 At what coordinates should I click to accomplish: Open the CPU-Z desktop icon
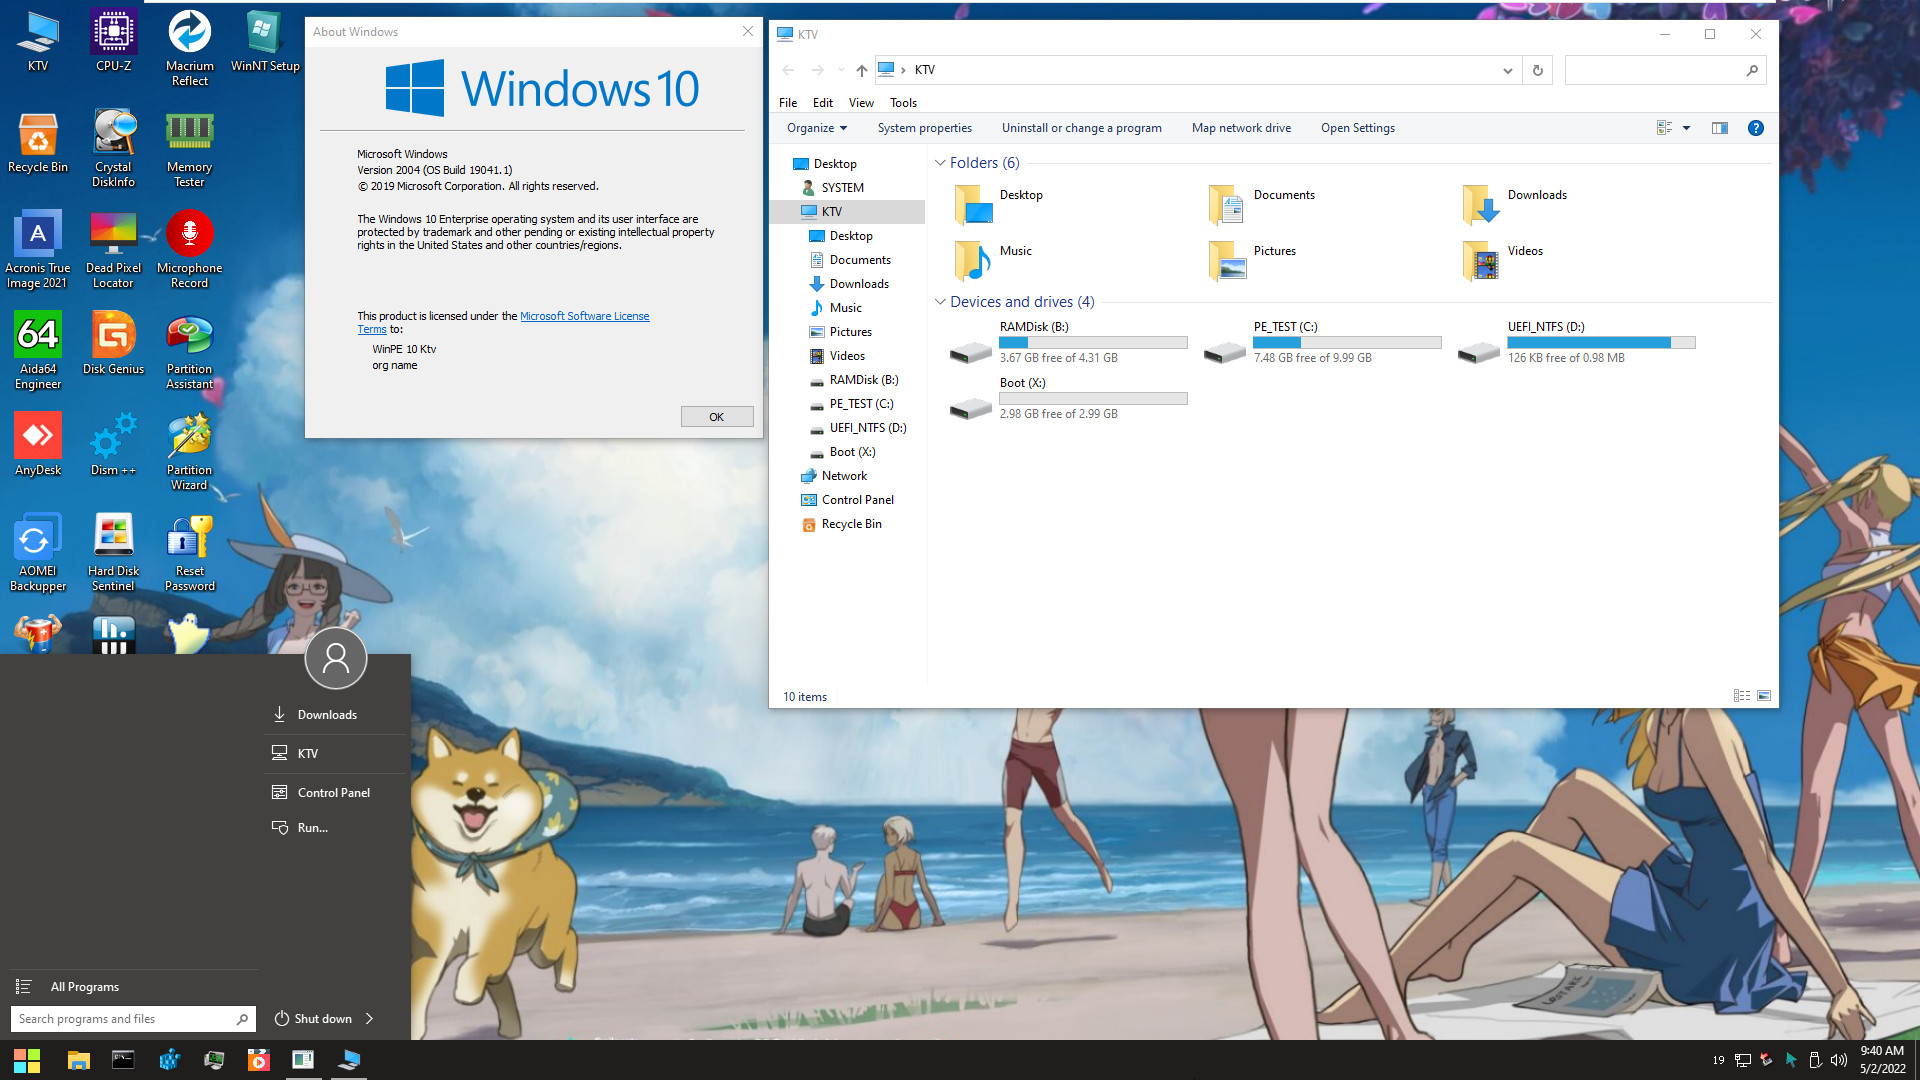coord(113,40)
